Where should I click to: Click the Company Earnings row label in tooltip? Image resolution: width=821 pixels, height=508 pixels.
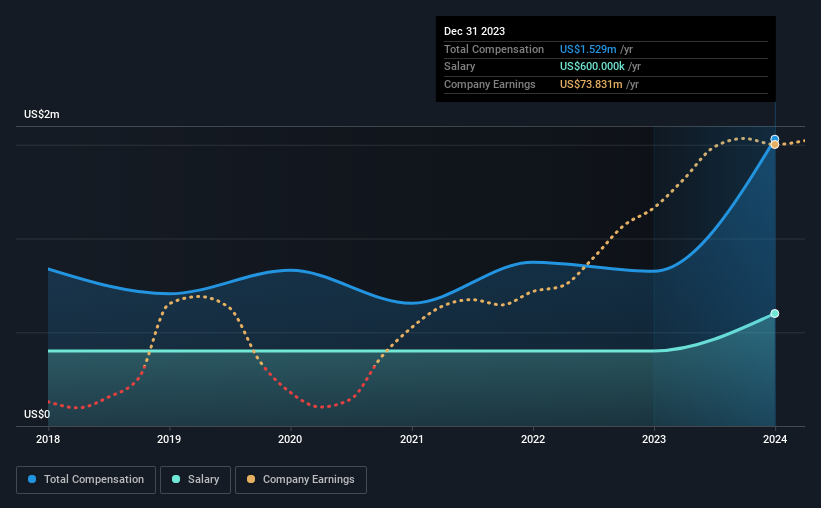tap(490, 84)
